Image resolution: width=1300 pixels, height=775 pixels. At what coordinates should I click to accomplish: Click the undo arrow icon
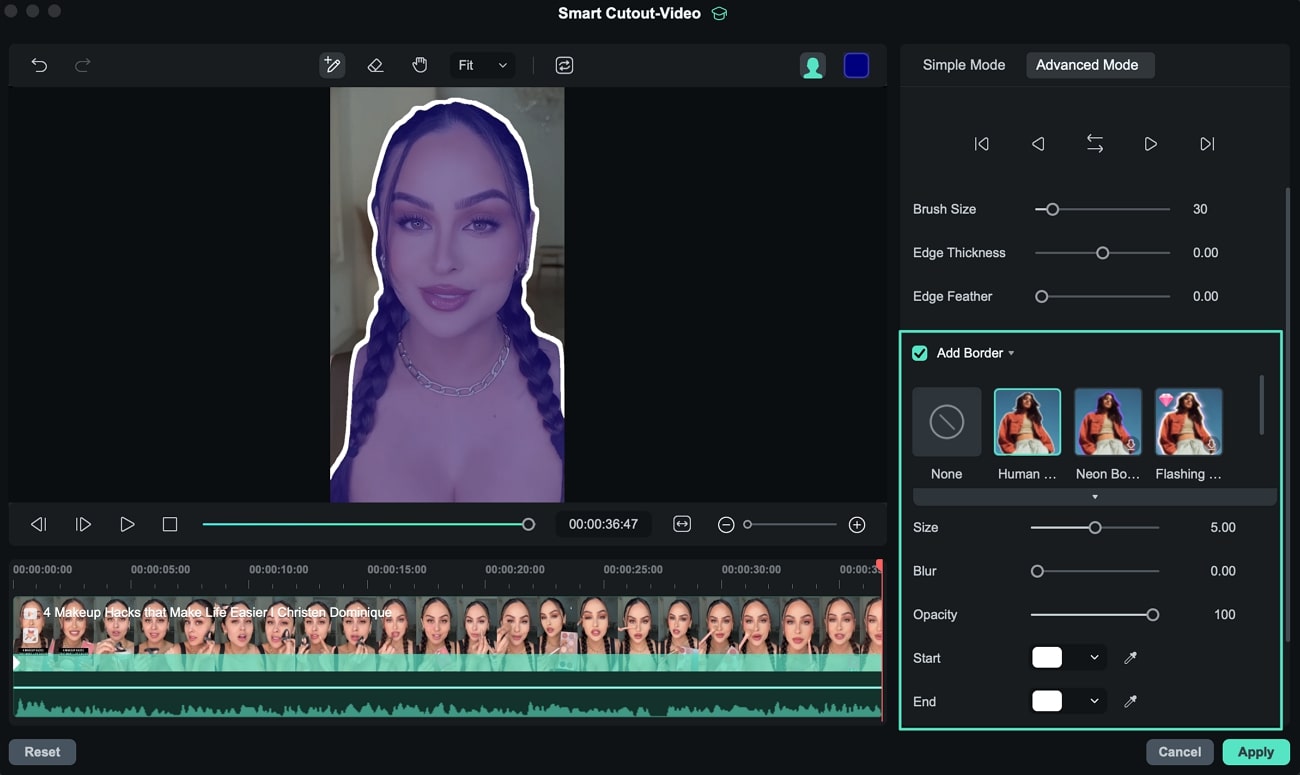[x=39, y=65]
